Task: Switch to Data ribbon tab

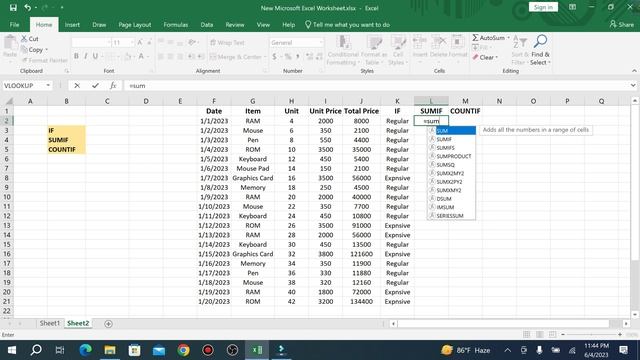Action: [x=207, y=24]
